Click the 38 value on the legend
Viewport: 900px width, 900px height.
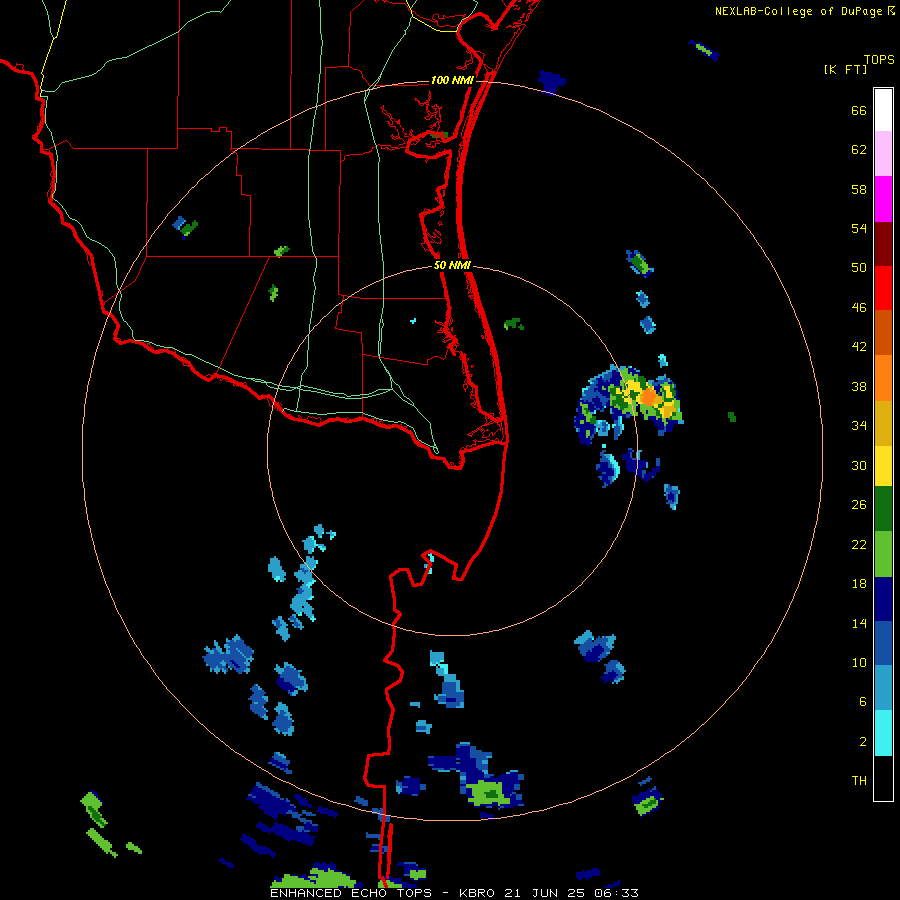859,386
